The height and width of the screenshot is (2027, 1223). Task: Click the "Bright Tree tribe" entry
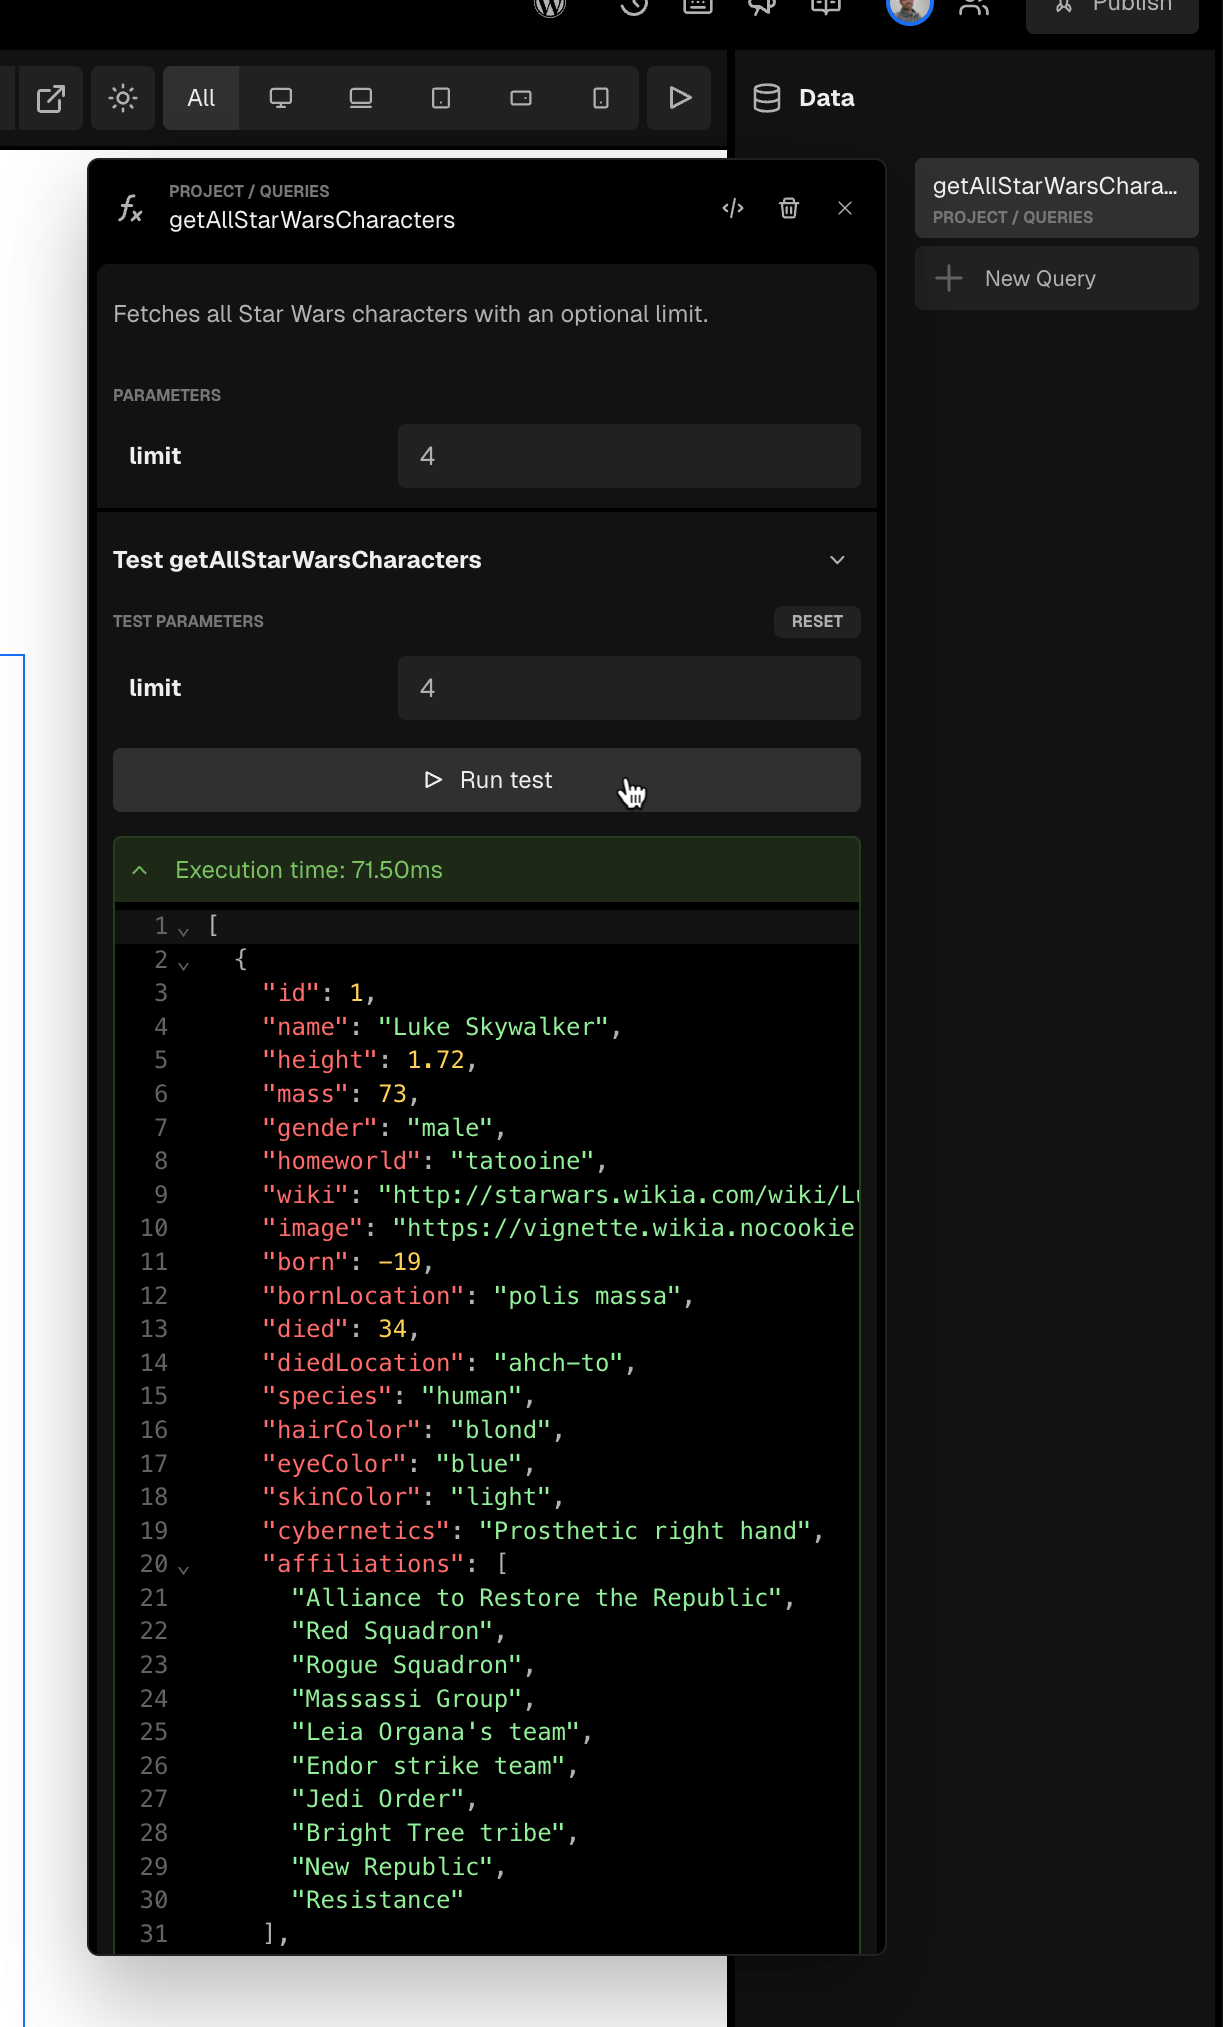428,1833
